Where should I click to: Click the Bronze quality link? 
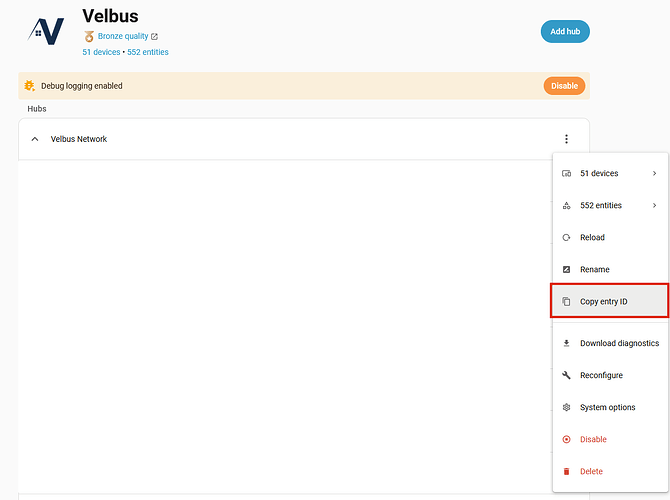(x=123, y=37)
